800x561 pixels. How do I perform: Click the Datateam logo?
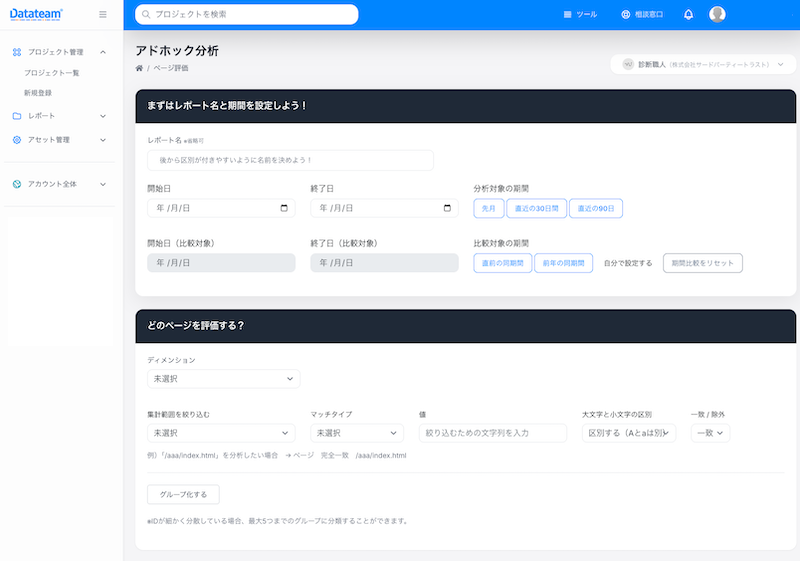coord(36,14)
